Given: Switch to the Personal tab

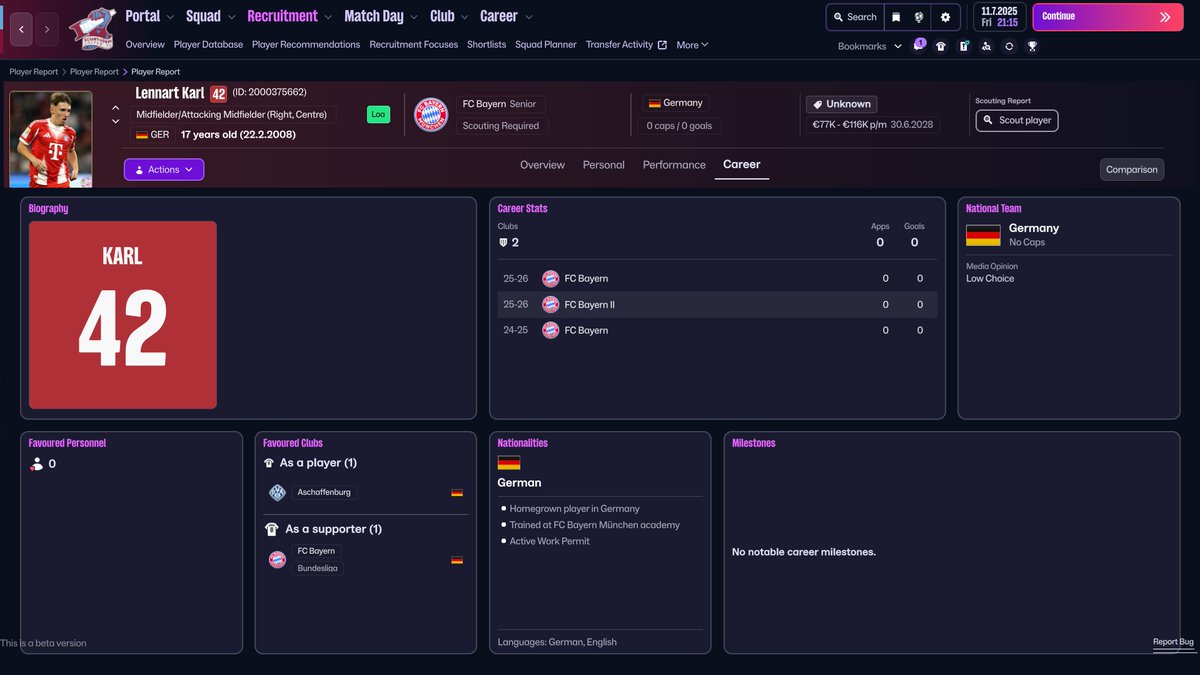Looking at the screenshot, I should point(604,165).
